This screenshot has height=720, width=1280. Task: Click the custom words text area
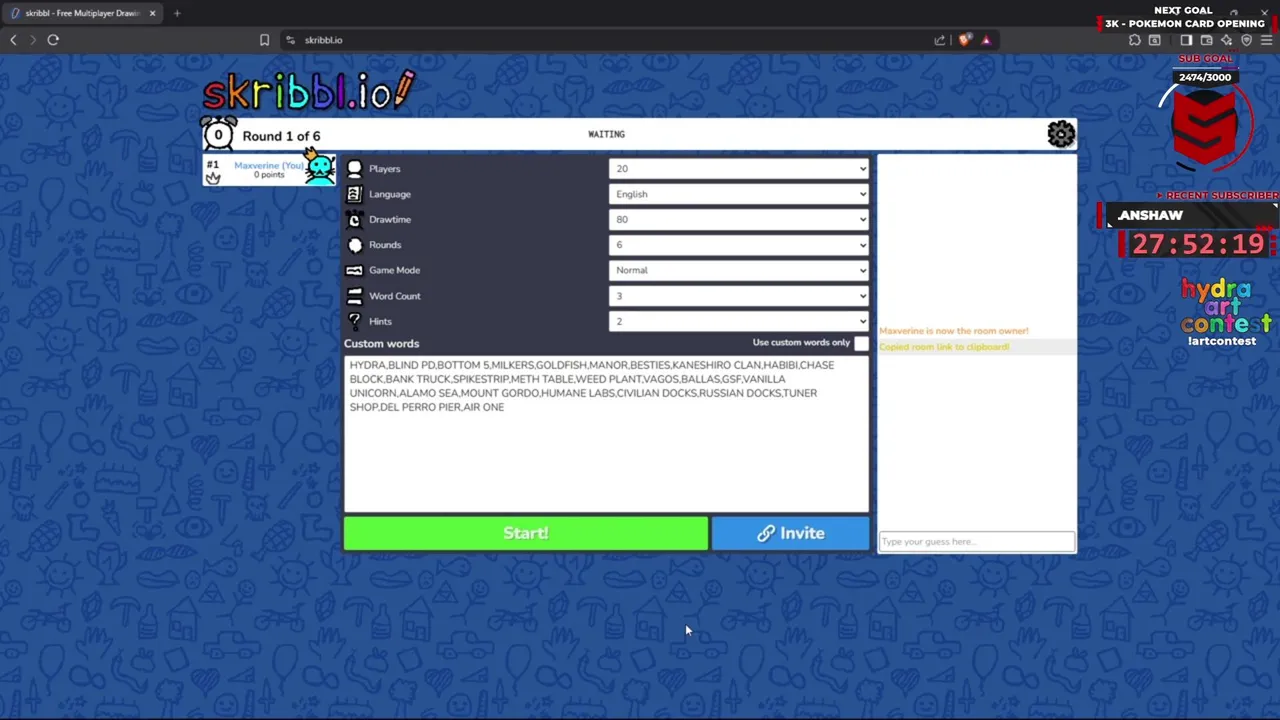pyautogui.click(x=606, y=434)
